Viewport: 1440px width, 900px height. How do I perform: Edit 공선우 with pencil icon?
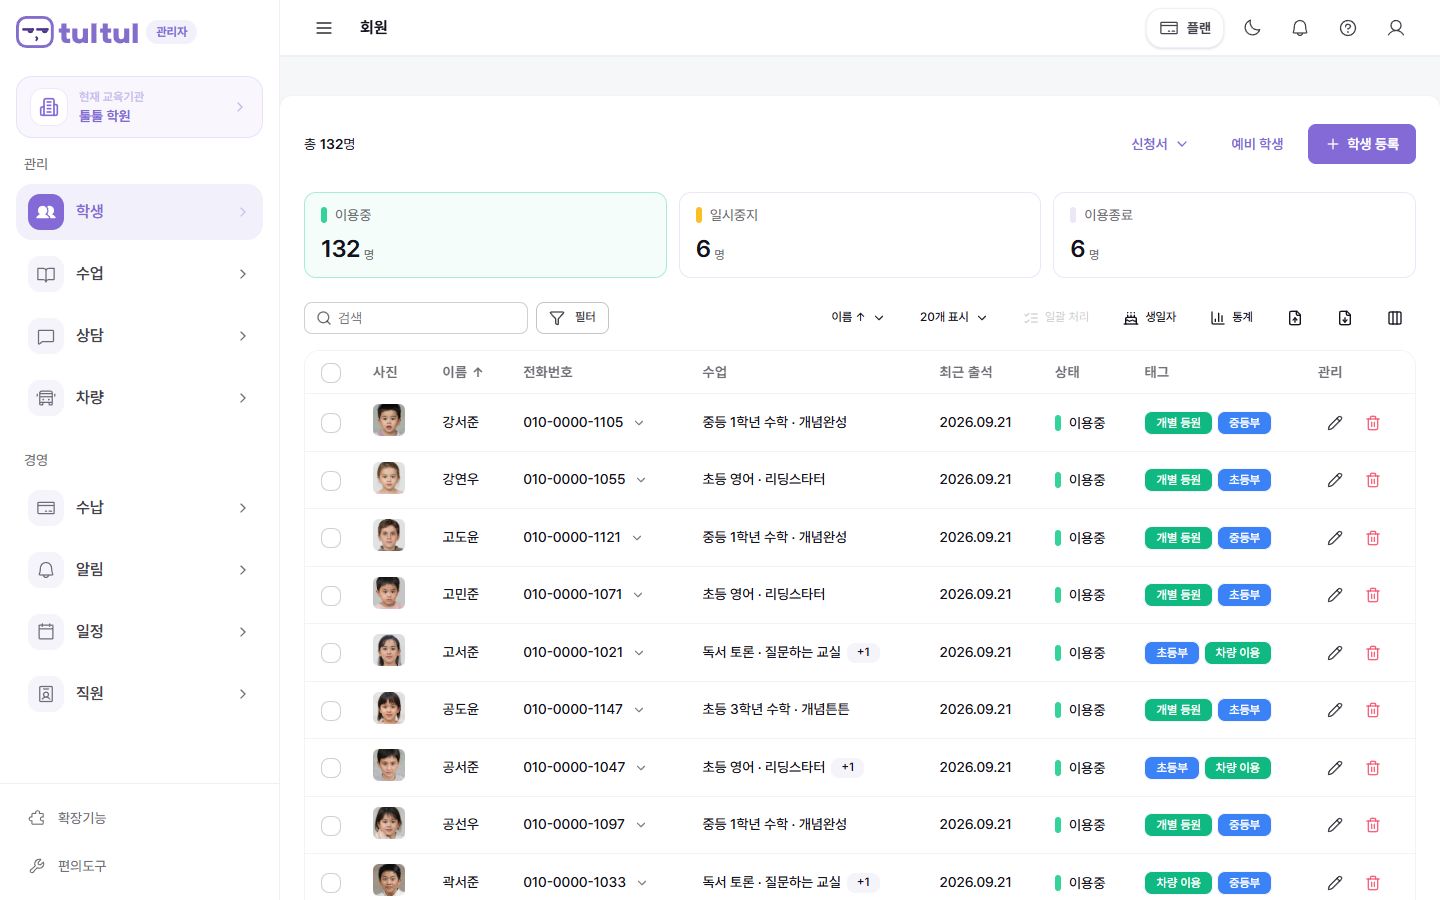(1335, 825)
